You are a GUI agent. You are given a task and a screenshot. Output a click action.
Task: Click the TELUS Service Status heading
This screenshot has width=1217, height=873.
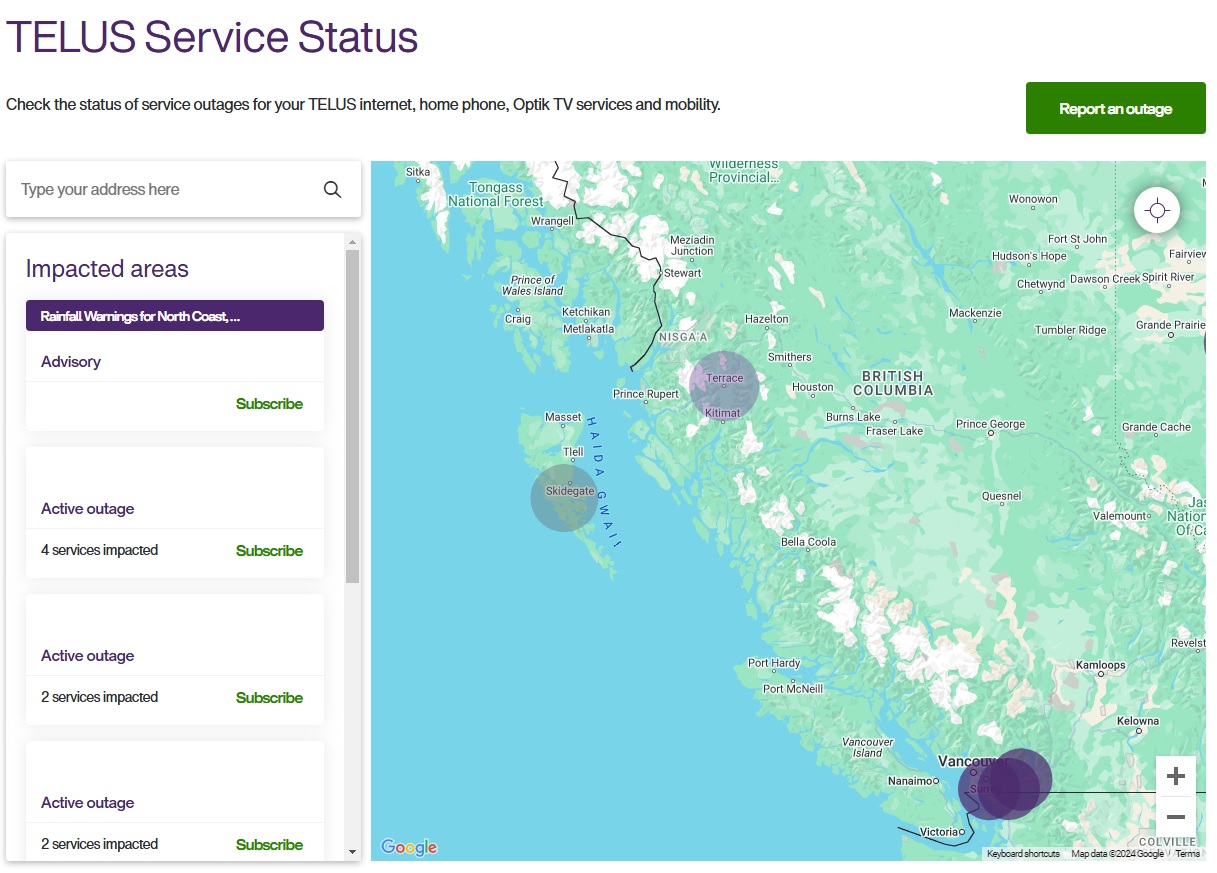[x=212, y=37]
